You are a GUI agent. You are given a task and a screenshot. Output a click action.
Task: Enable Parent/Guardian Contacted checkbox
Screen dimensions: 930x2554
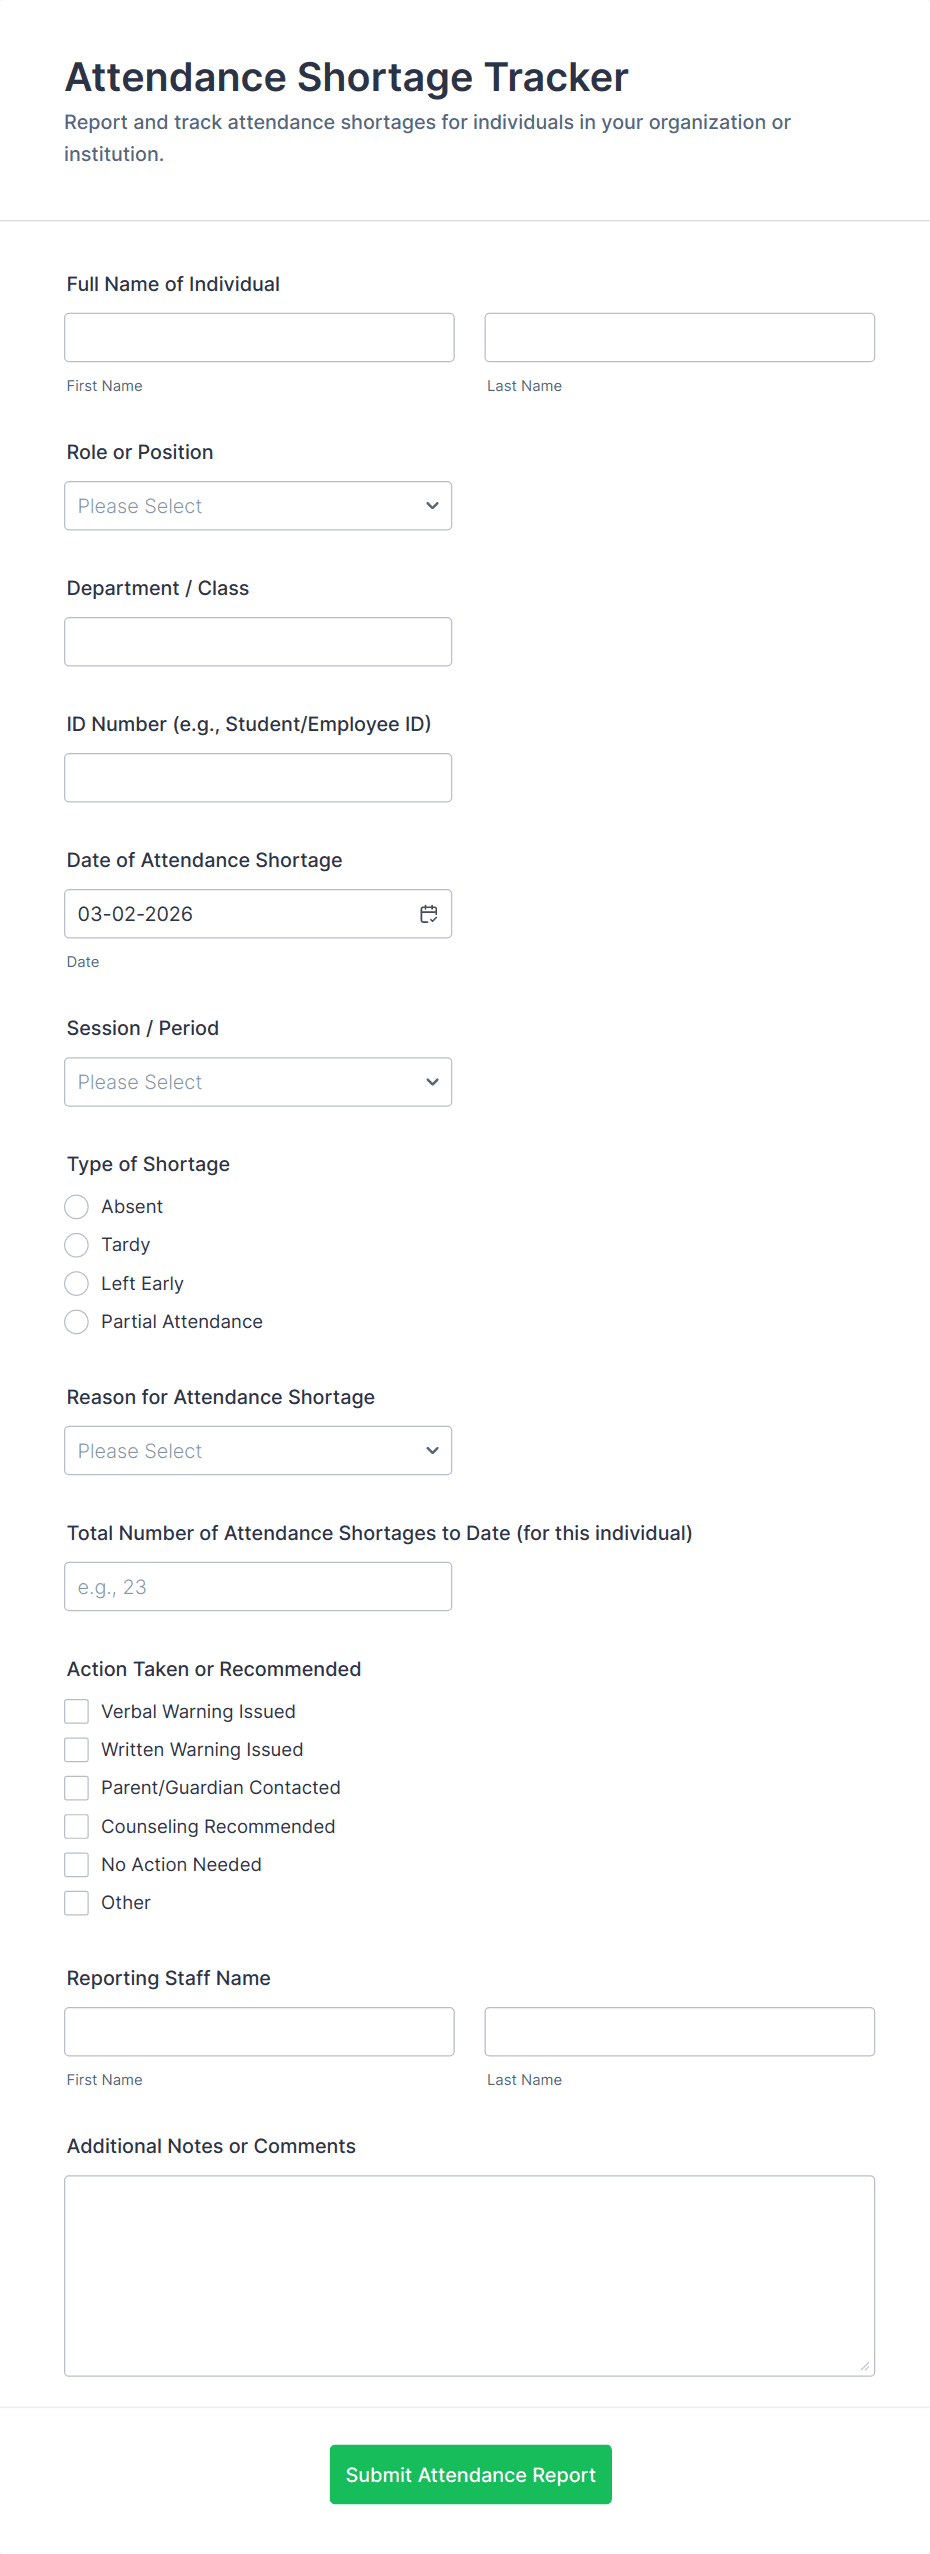coord(77,1788)
